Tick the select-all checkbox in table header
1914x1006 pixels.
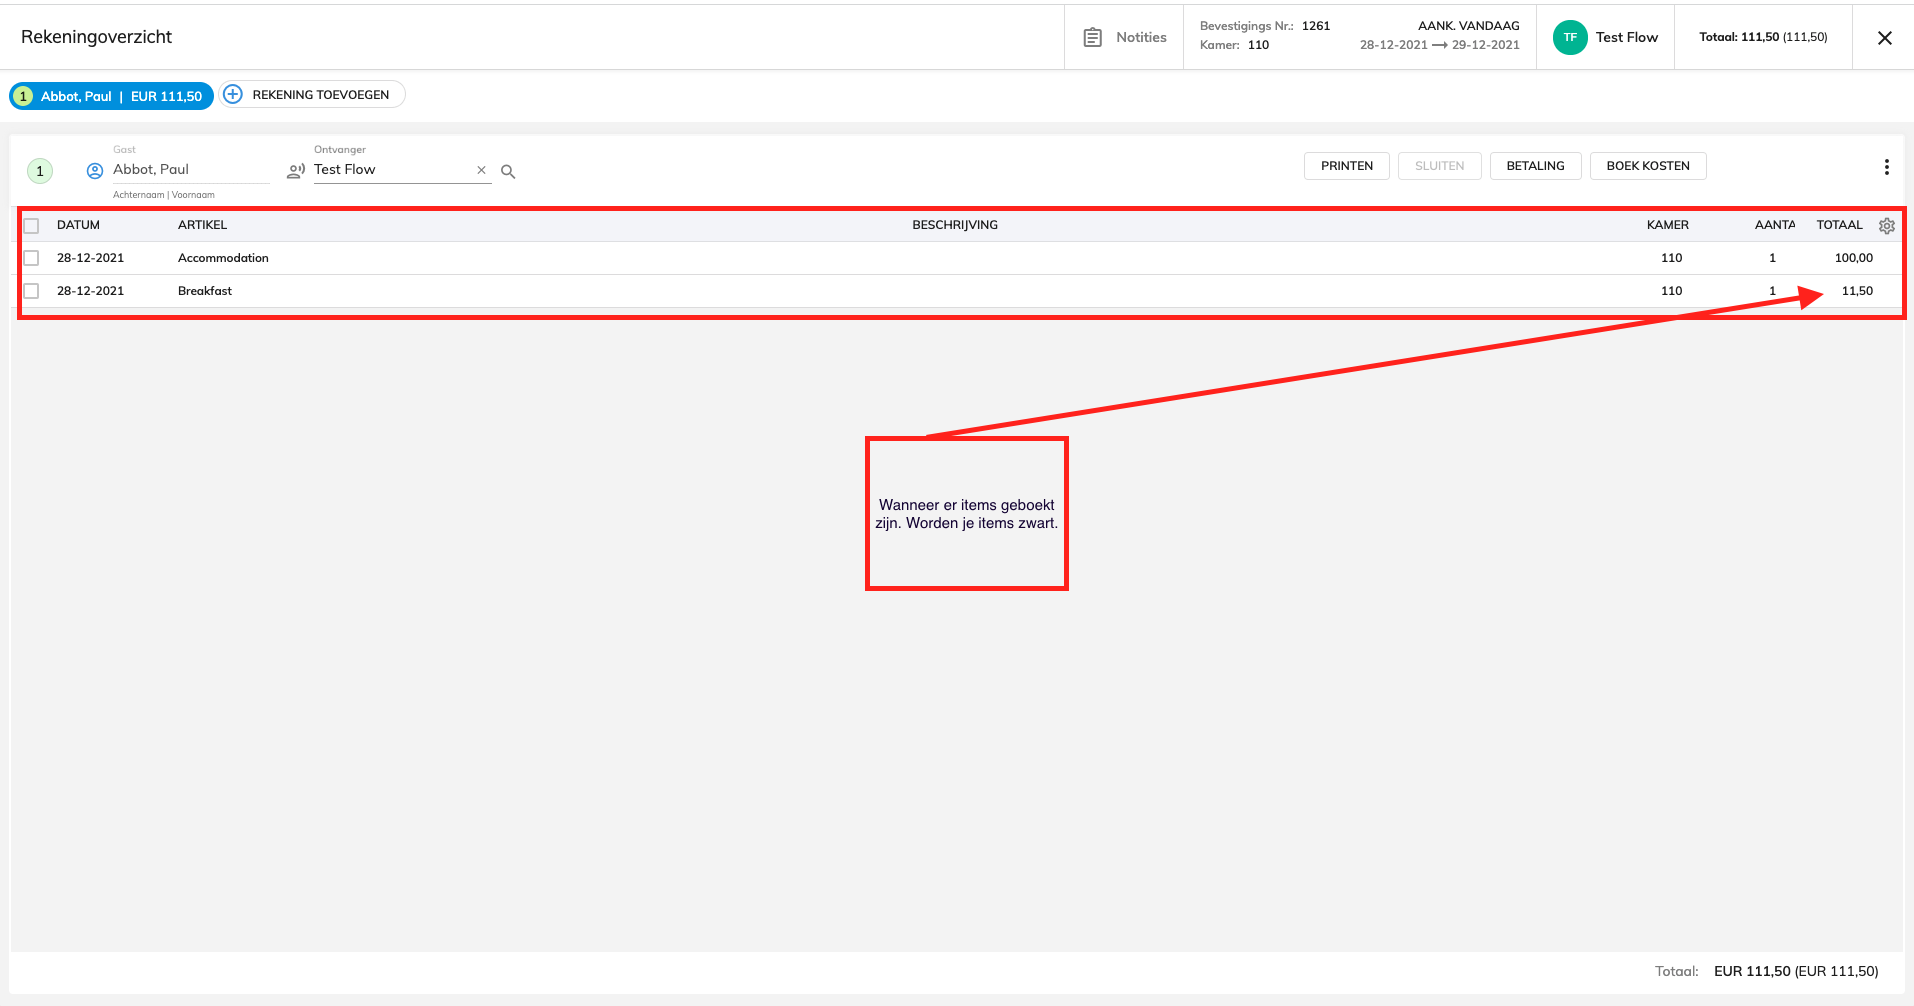tap(31, 226)
